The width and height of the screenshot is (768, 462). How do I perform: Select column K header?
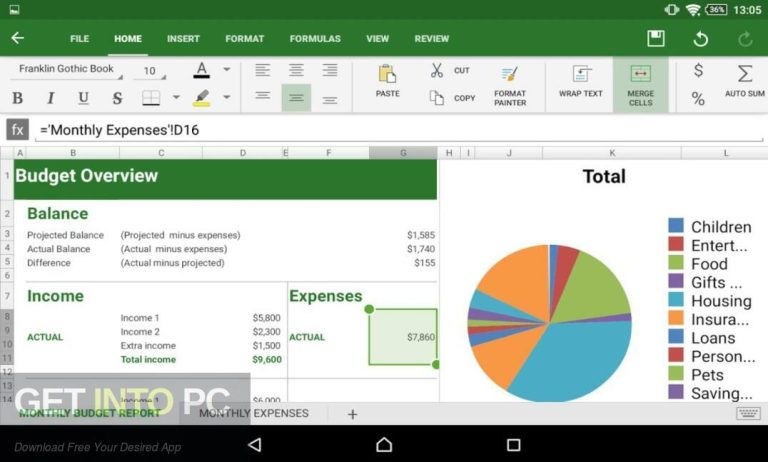(x=612, y=153)
